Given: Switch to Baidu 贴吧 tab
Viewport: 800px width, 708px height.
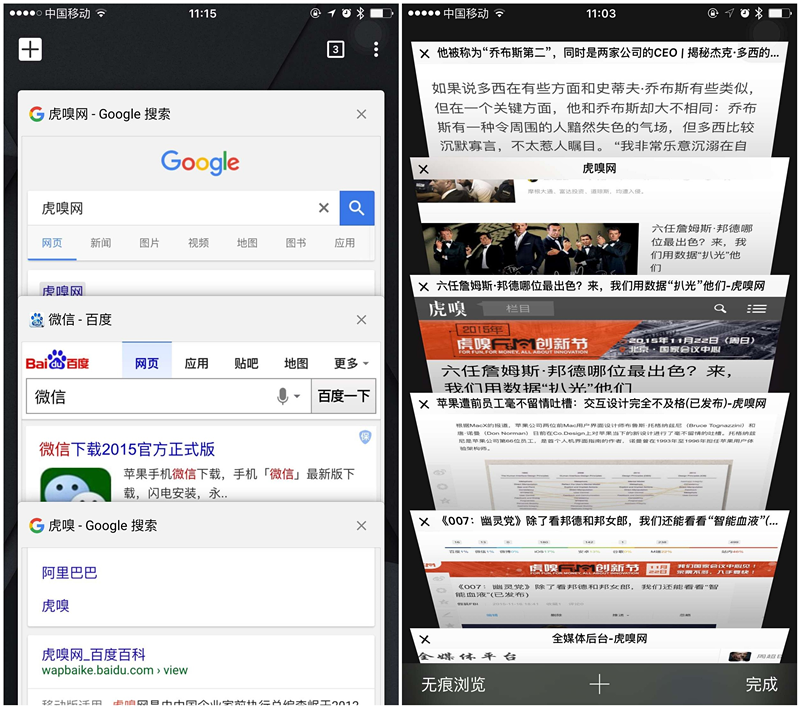Looking at the screenshot, I should 246,363.
